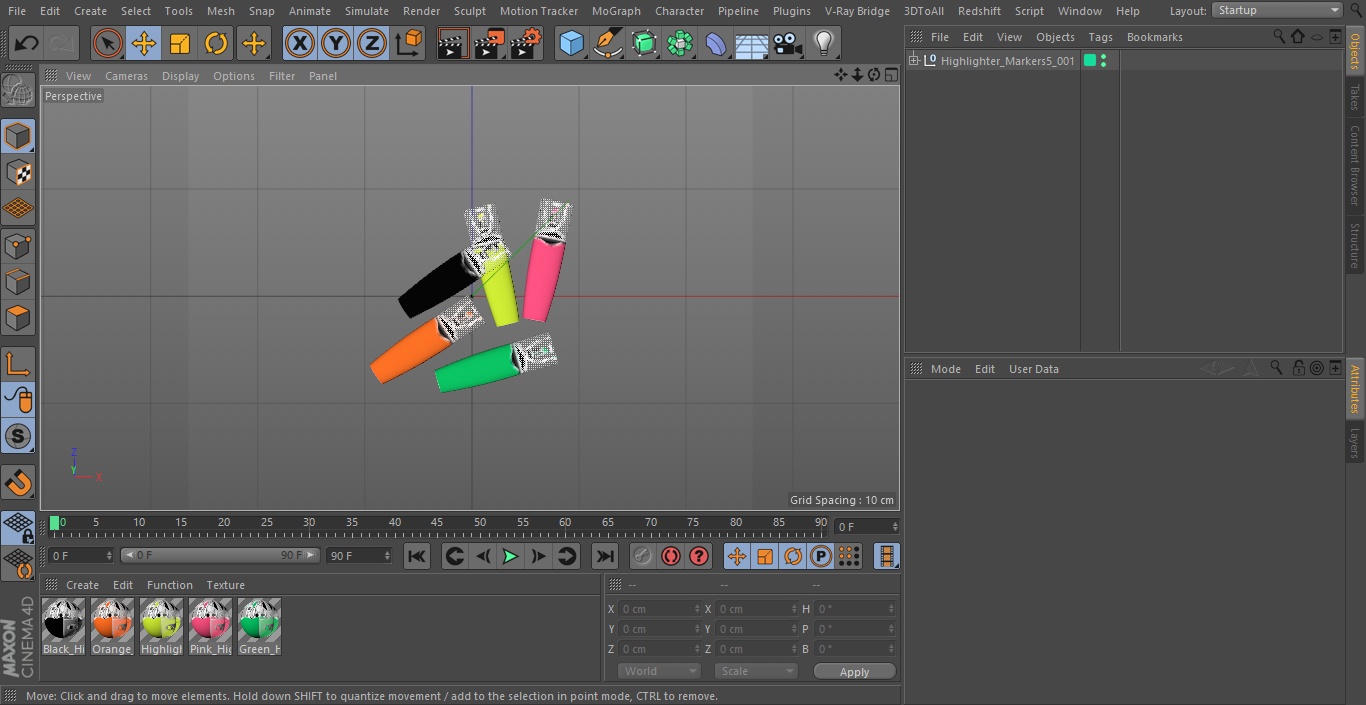Open the Render menu
This screenshot has height=705, width=1366.
click(x=421, y=11)
